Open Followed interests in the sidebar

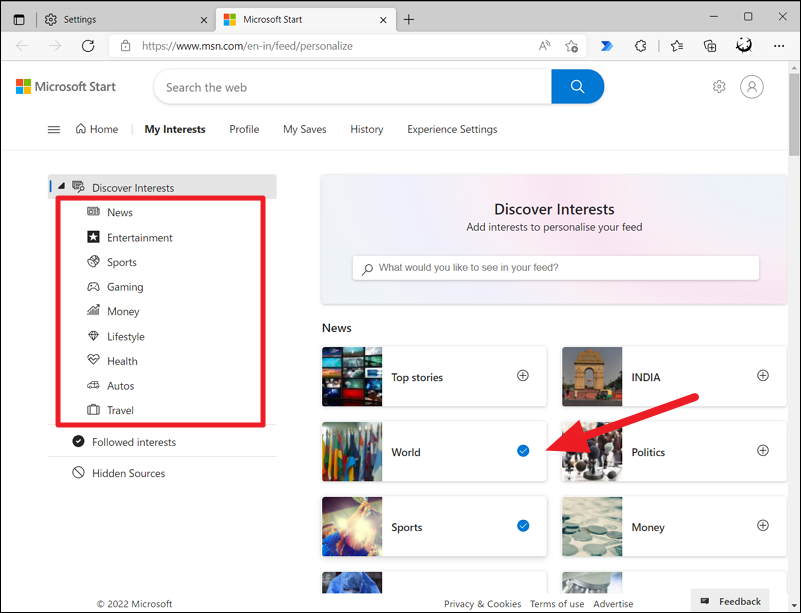(x=133, y=442)
